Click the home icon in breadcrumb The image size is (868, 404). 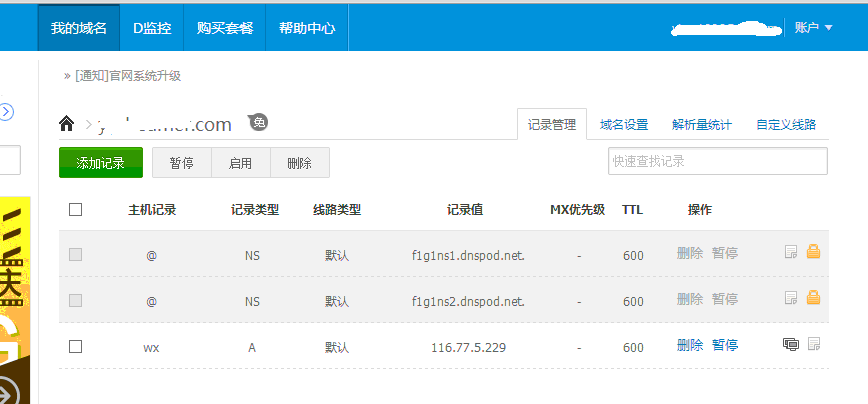66,123
